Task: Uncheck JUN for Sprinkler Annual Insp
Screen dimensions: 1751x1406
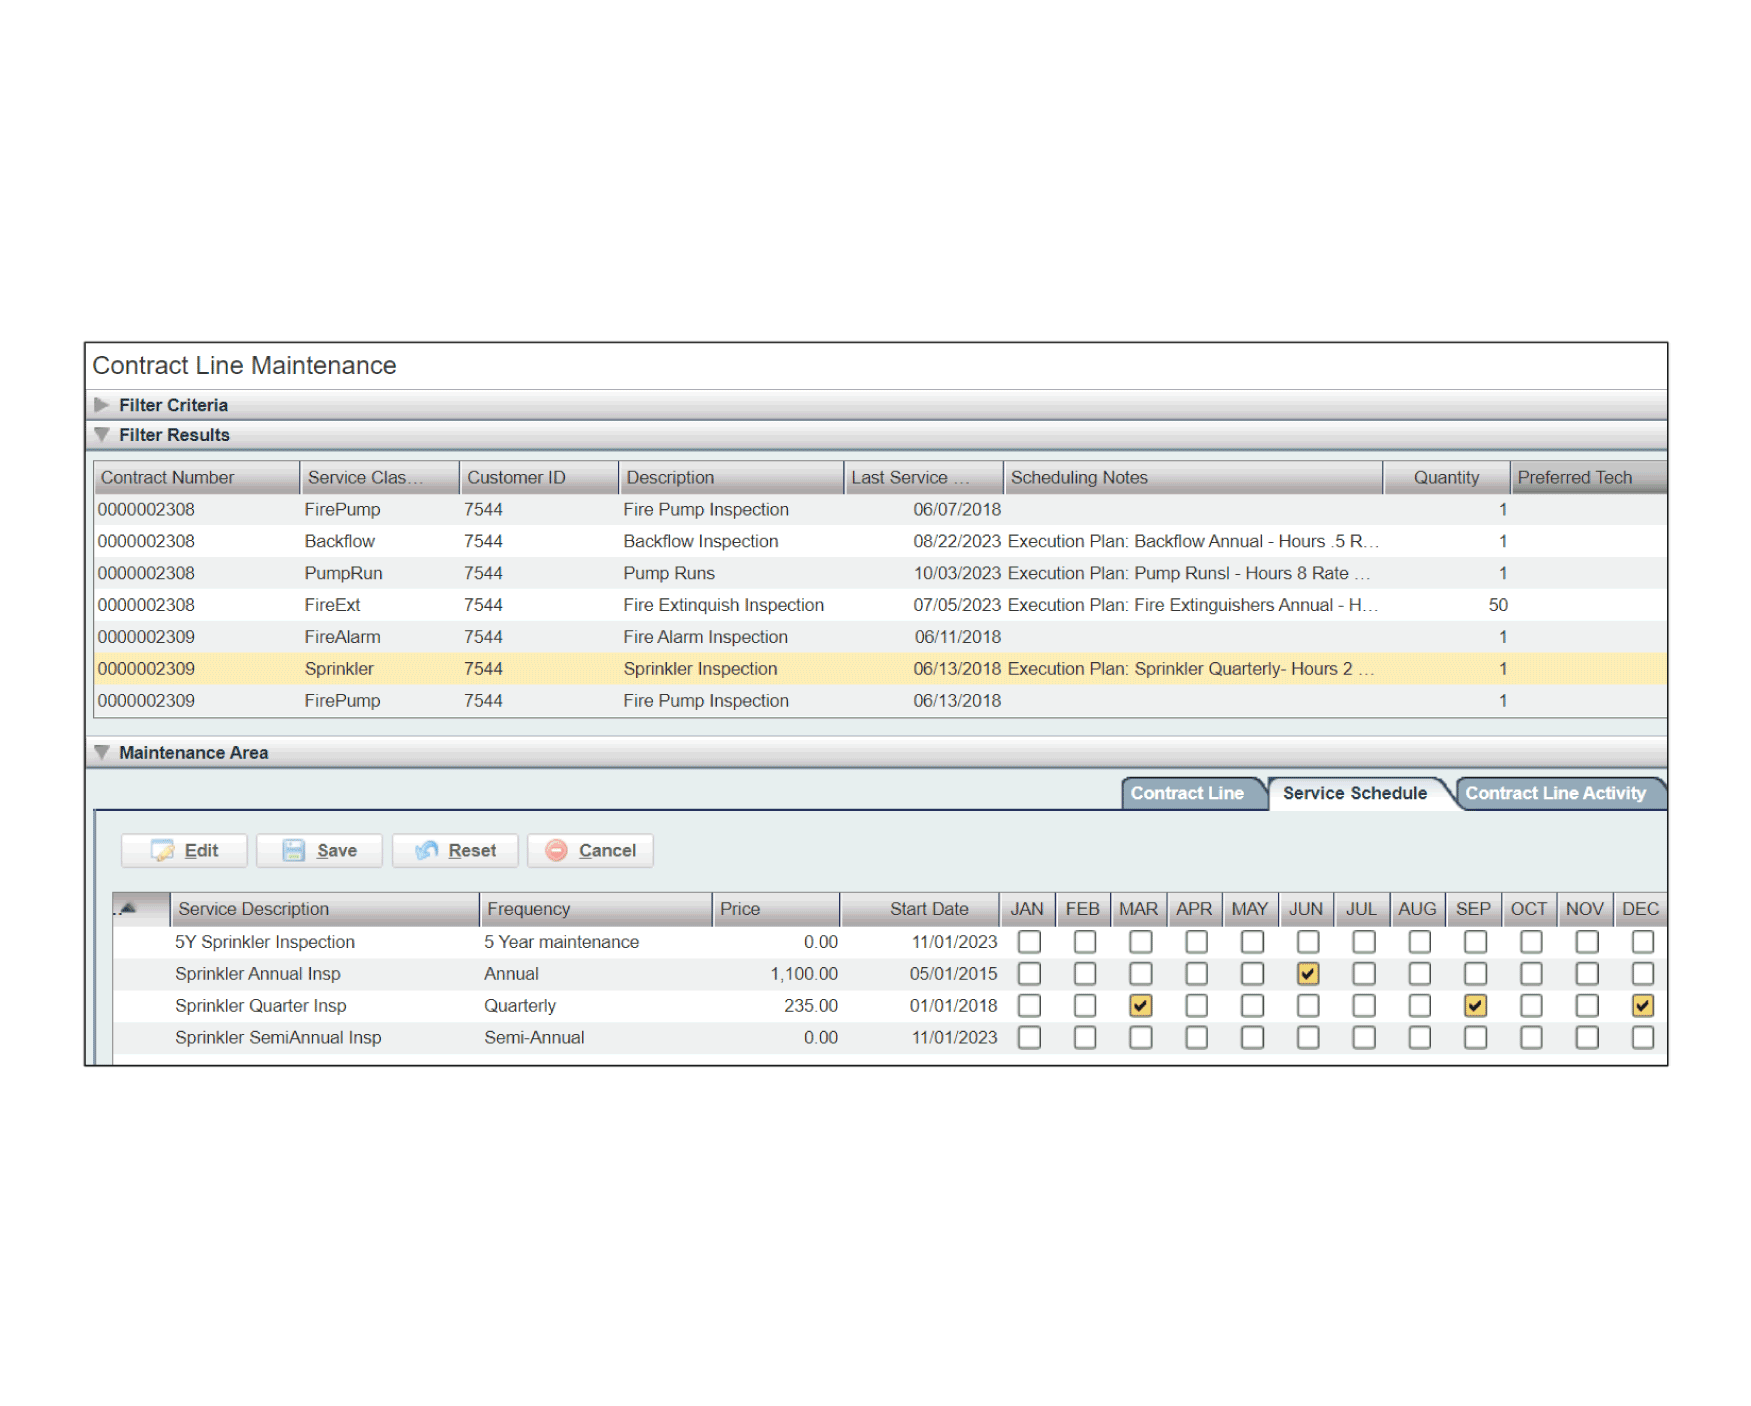Action: pyautogui.click(x=1307, y=973)
